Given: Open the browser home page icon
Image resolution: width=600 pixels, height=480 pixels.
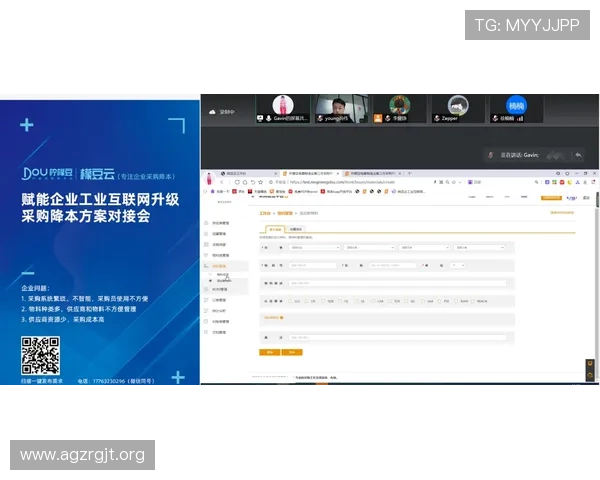Looking at the screenshot, I should [x=245, y=182].
